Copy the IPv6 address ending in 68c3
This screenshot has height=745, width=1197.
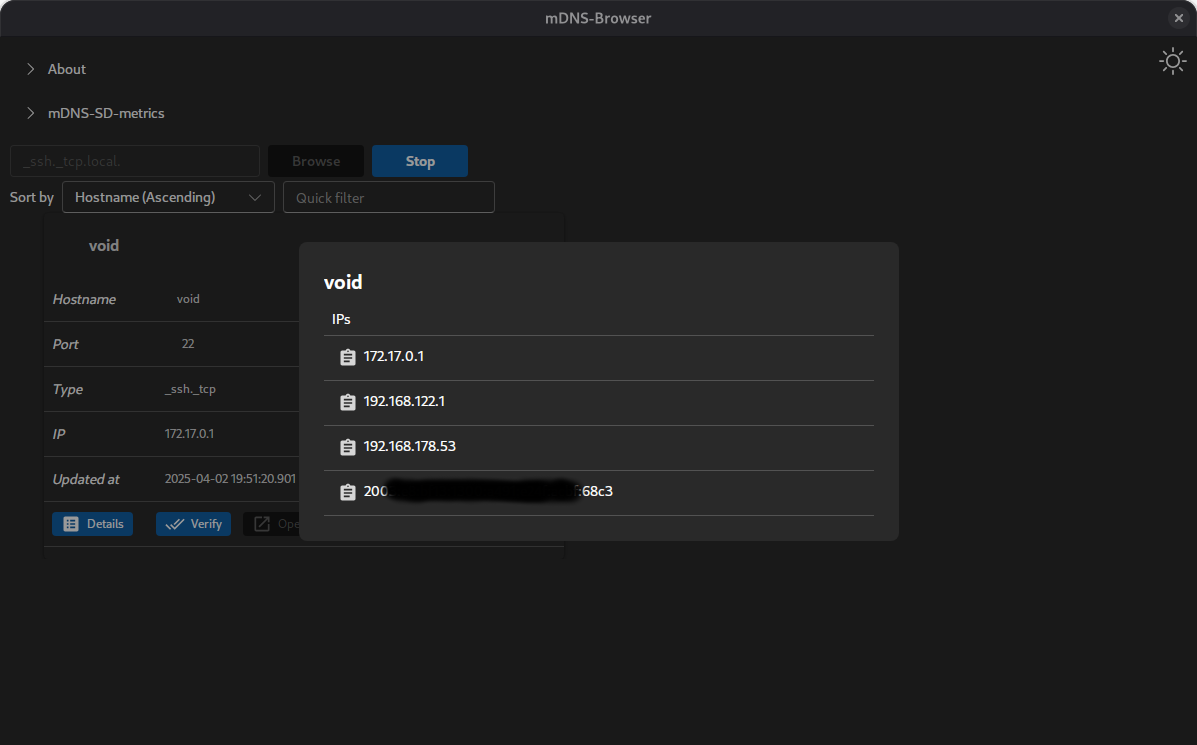347,492
